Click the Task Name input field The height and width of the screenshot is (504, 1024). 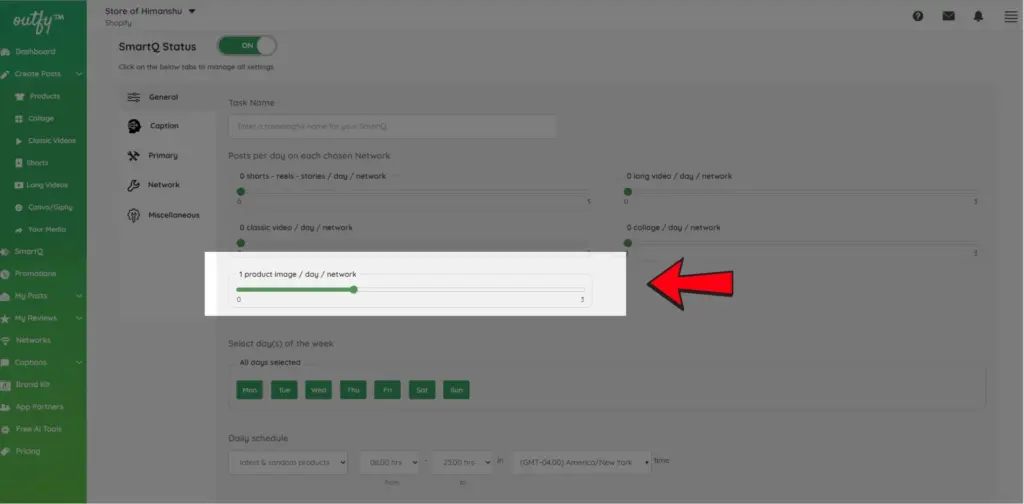pos(392,127)
